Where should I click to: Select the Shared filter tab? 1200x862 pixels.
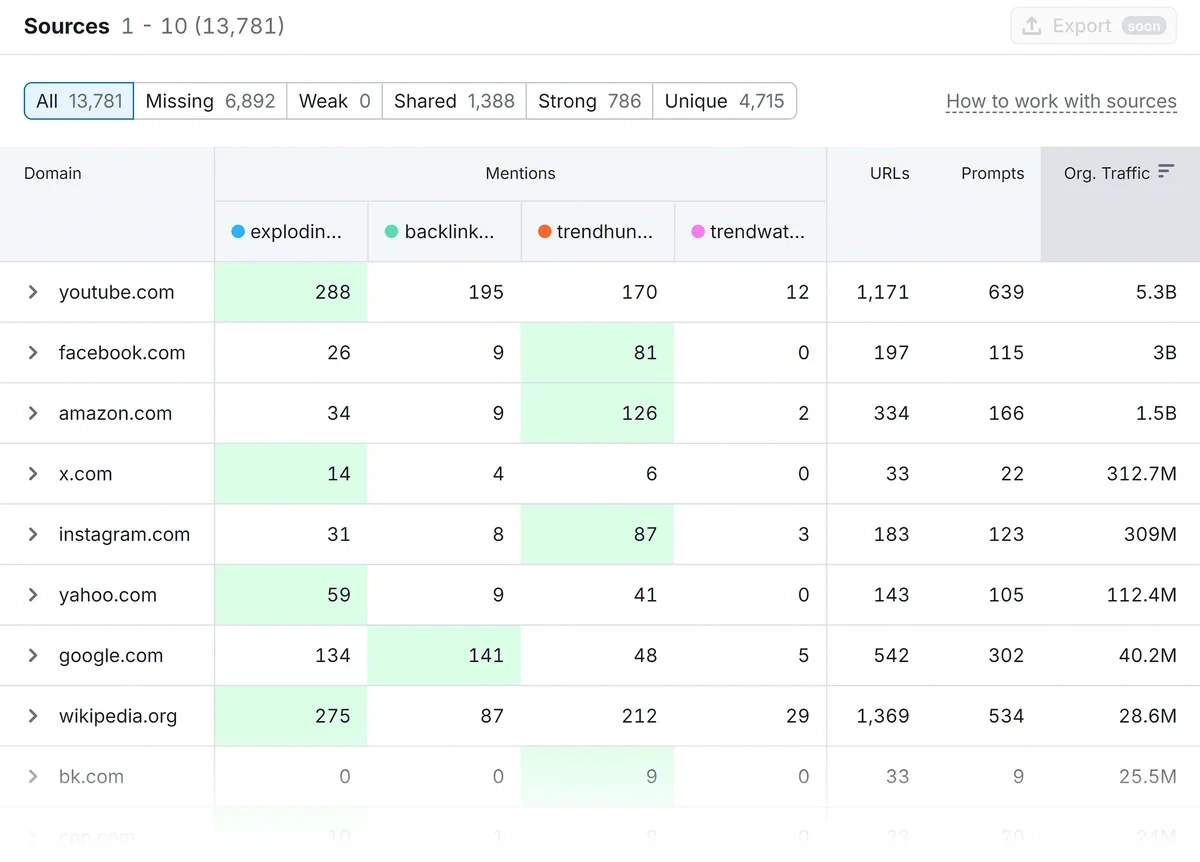(453, 100)
